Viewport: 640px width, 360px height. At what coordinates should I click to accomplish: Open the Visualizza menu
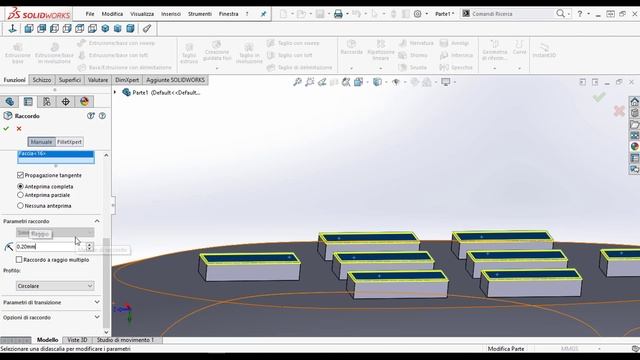coord(142,14)
